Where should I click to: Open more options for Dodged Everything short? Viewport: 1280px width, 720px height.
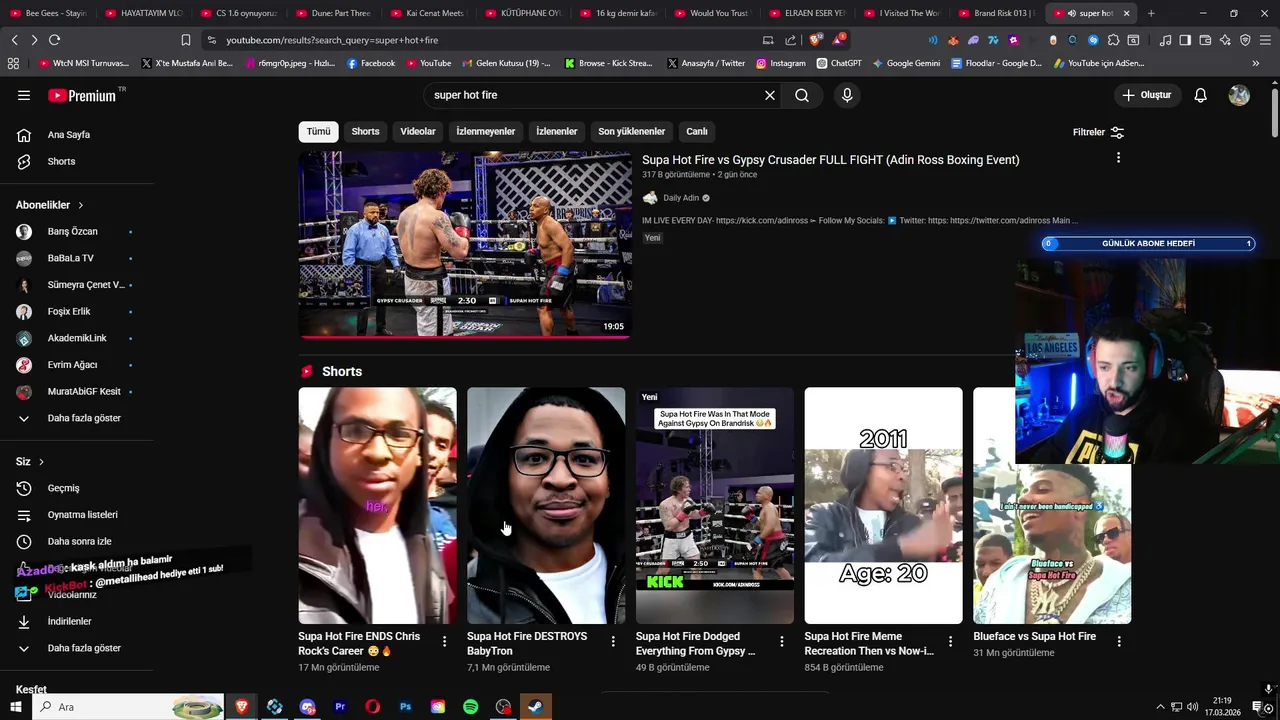782,641
